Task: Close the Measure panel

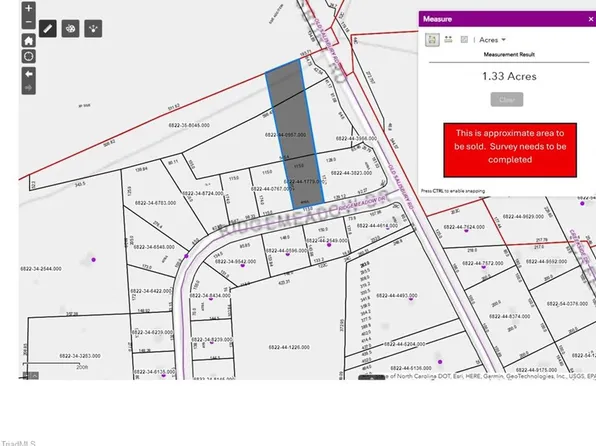Action: tap(591, 19)
